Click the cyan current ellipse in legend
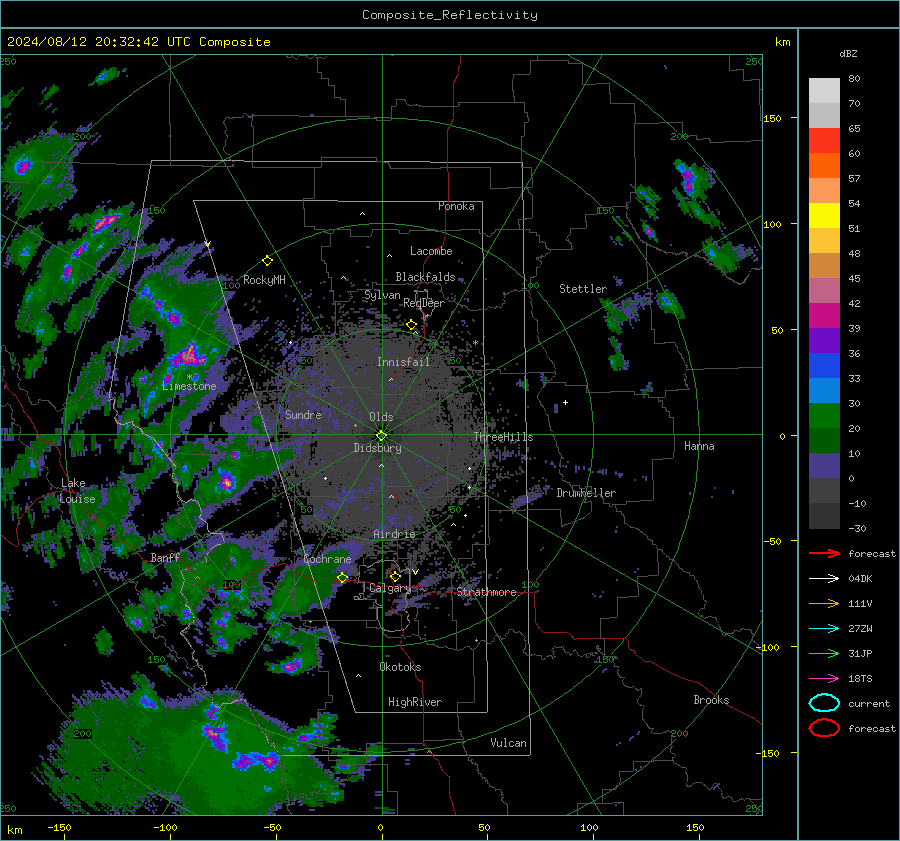Screen dimensions: 900x841 824,703
